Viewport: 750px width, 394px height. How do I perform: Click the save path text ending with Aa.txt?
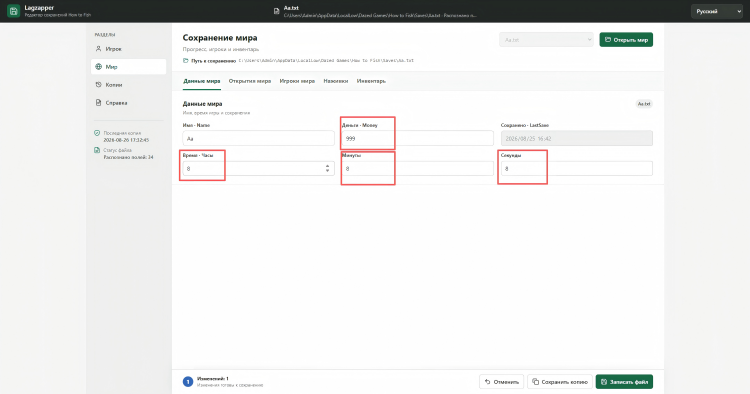[326, 61]
